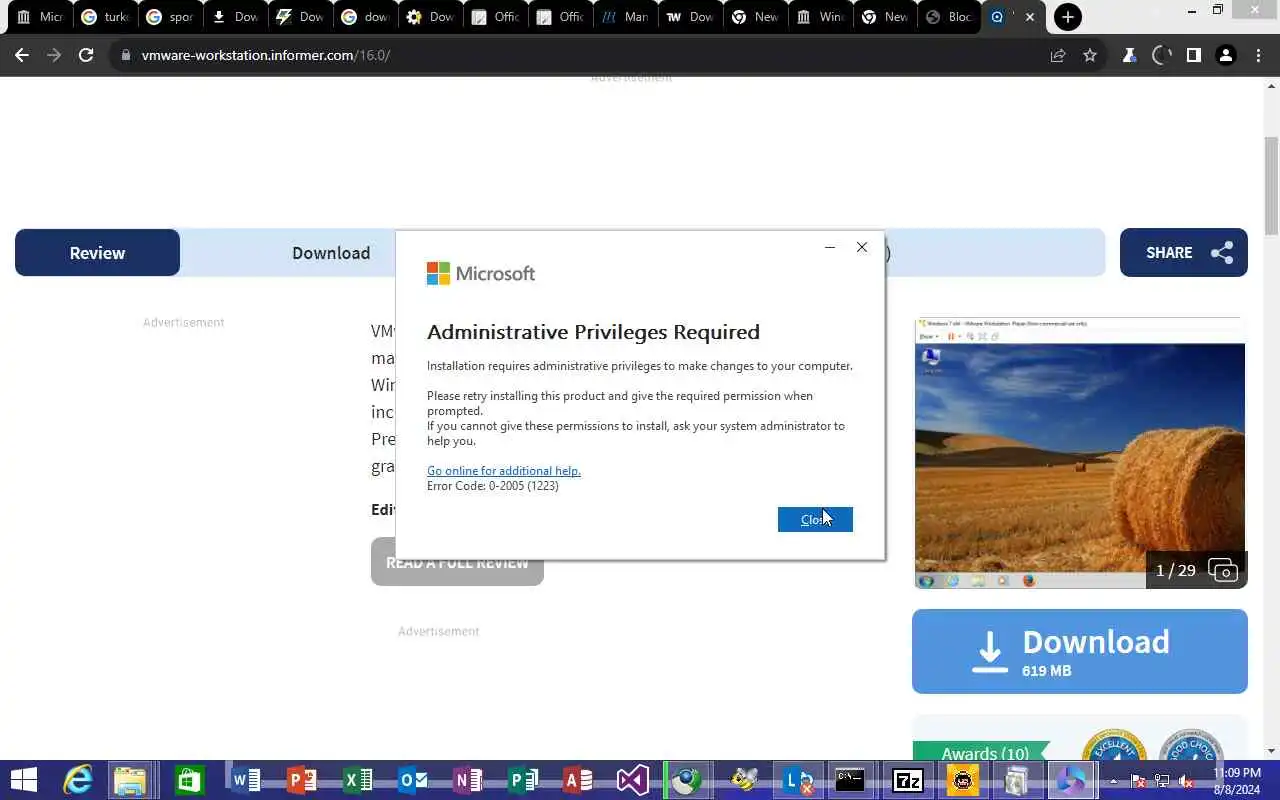This screenshot has width=1280, height=800.
Task: Click the SHARE button
Action: (x=1184, y=253)
